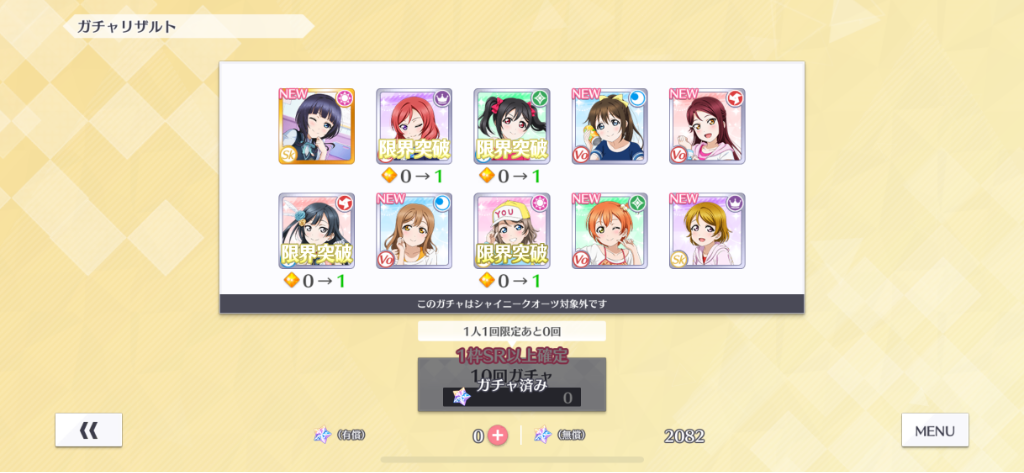Tap the free (無償) star gem icon
Viewport: 1024px width, 473px height.
tap(543, 435)
